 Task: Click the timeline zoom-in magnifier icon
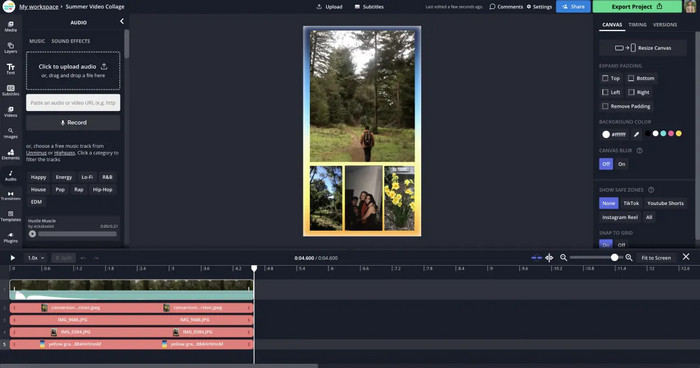coord(629,258)
